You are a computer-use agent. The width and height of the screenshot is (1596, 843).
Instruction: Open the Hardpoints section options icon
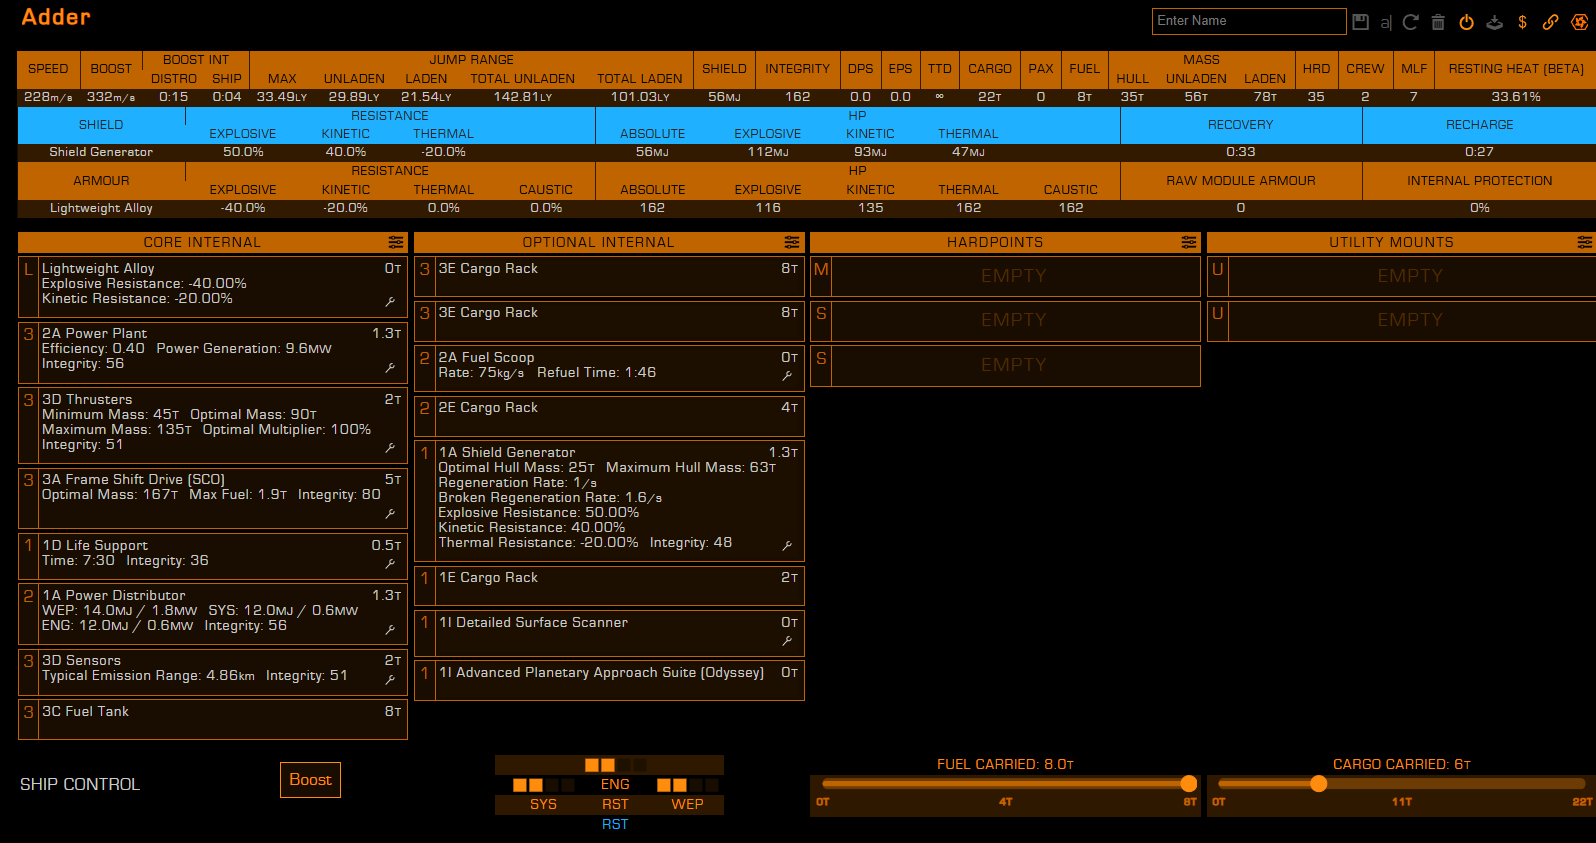point(1188,242)
